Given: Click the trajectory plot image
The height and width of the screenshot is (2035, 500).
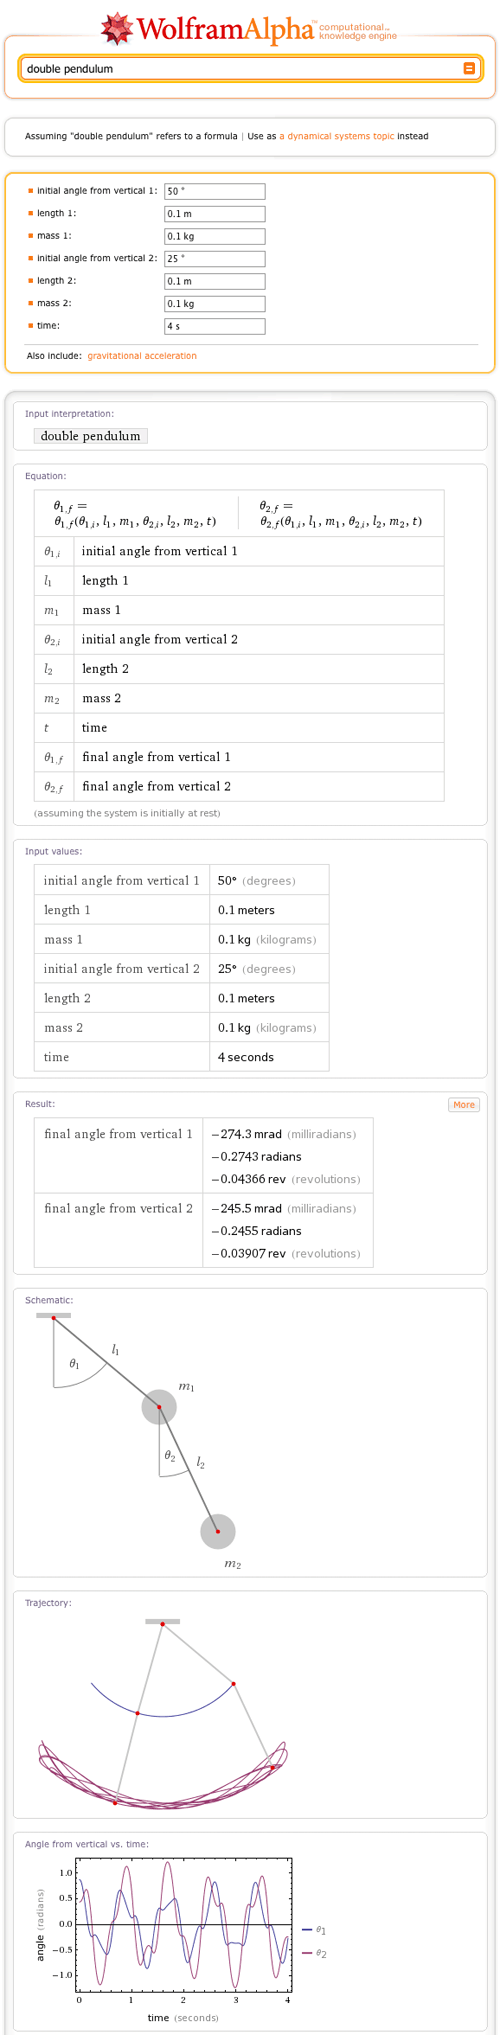Looking at the screenshot, I should [x=163, y=1714].
